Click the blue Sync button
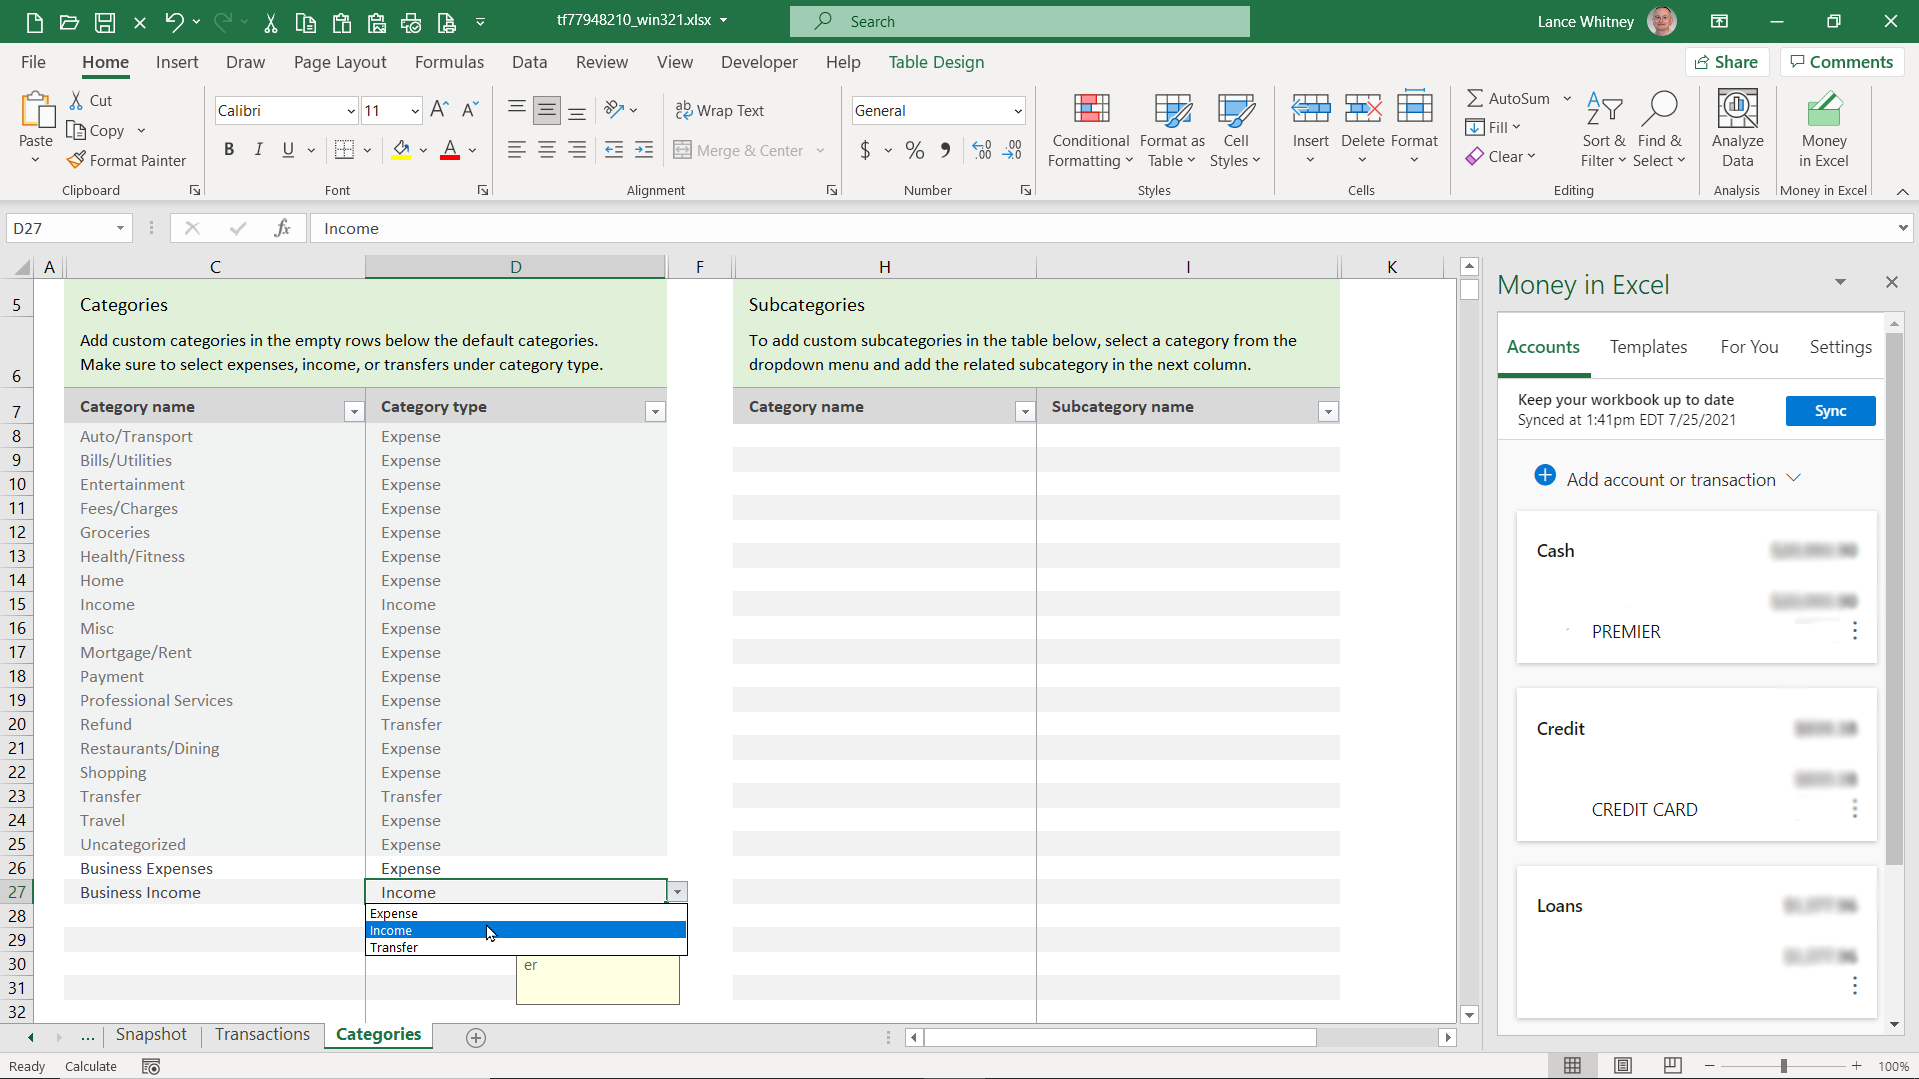Image resolution: width=1919 pixels, height=1079 pixels. pos(1830,411)
